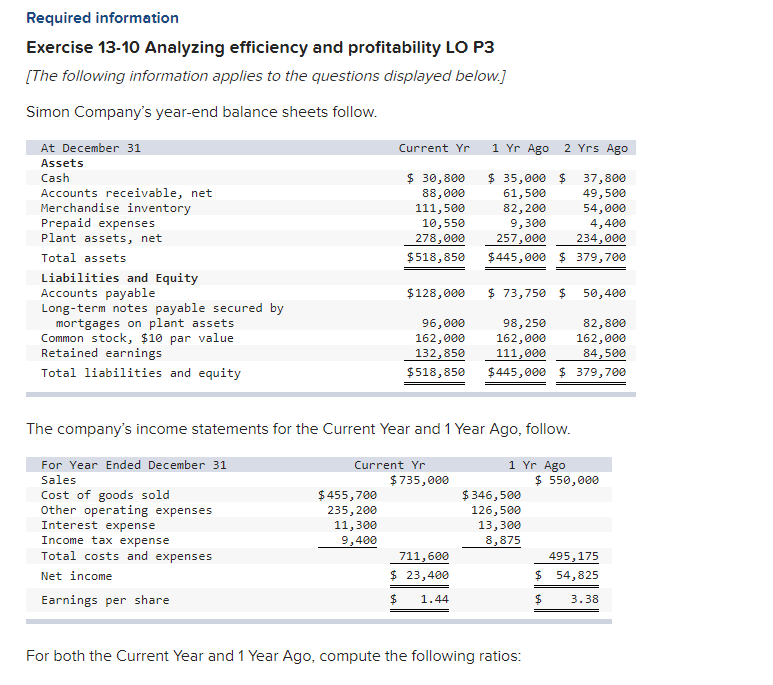
Task: Click 'Total costs and expenses' row label
Action: [127, 556]
